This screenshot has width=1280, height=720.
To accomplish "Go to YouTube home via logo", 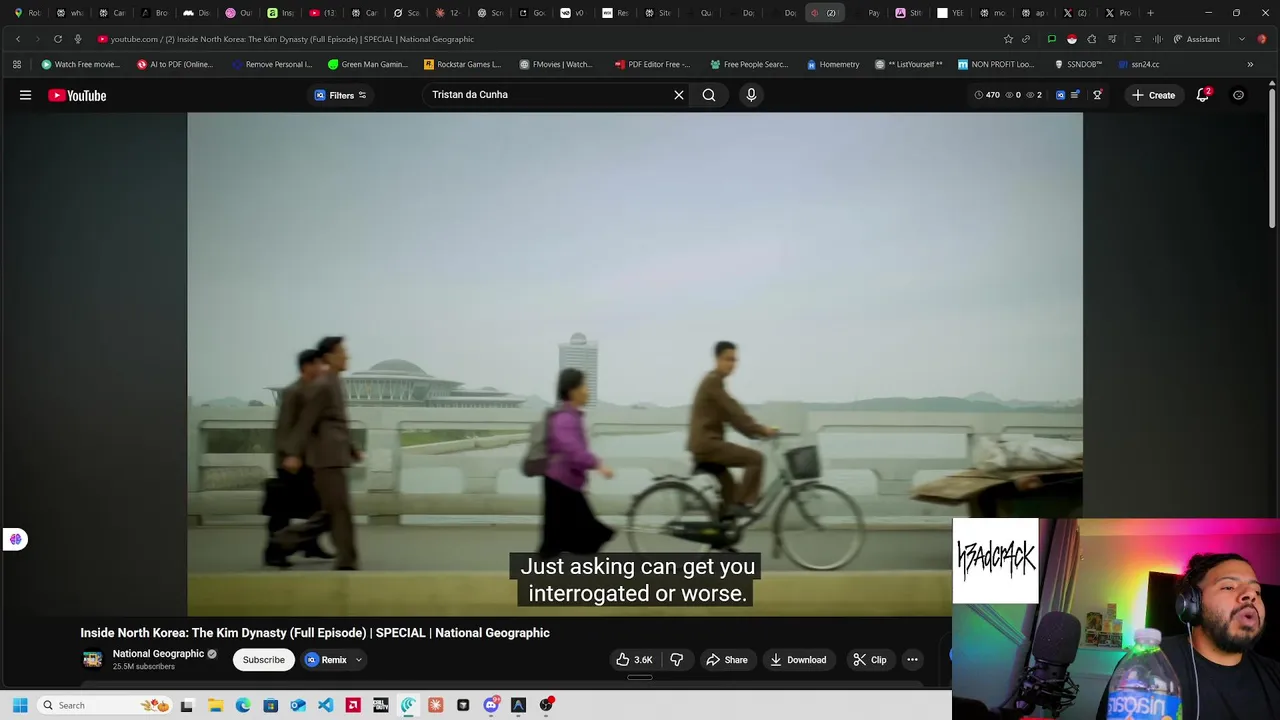I will pos(77,95).
